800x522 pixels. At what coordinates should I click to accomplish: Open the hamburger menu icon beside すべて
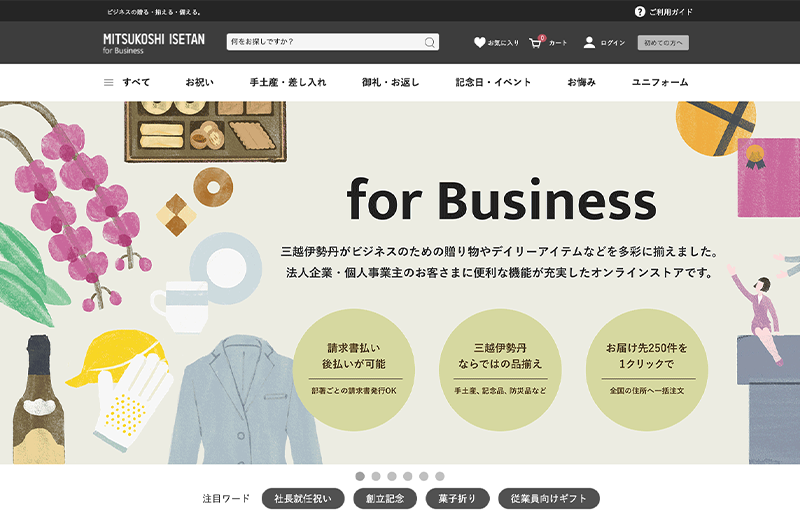tap(109, 83)
